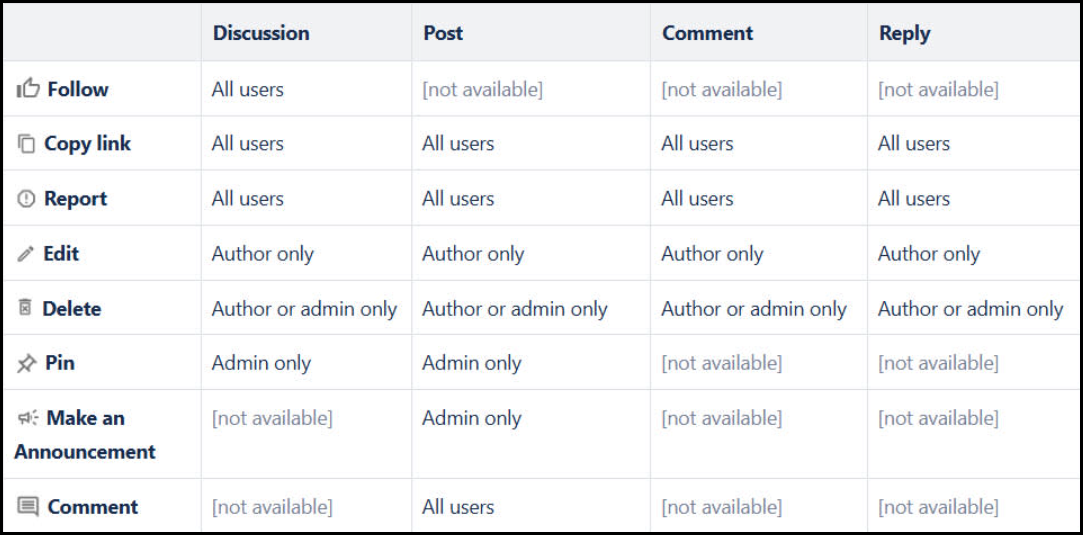Image resolution: width=1083 pixels, height=535 pixels.
Task: Click the Pin pushpin icon
Action: [26, 364]
